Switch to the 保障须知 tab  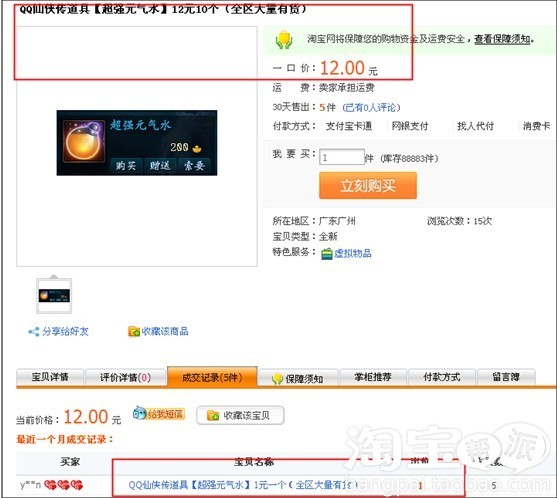coord(298,378)
